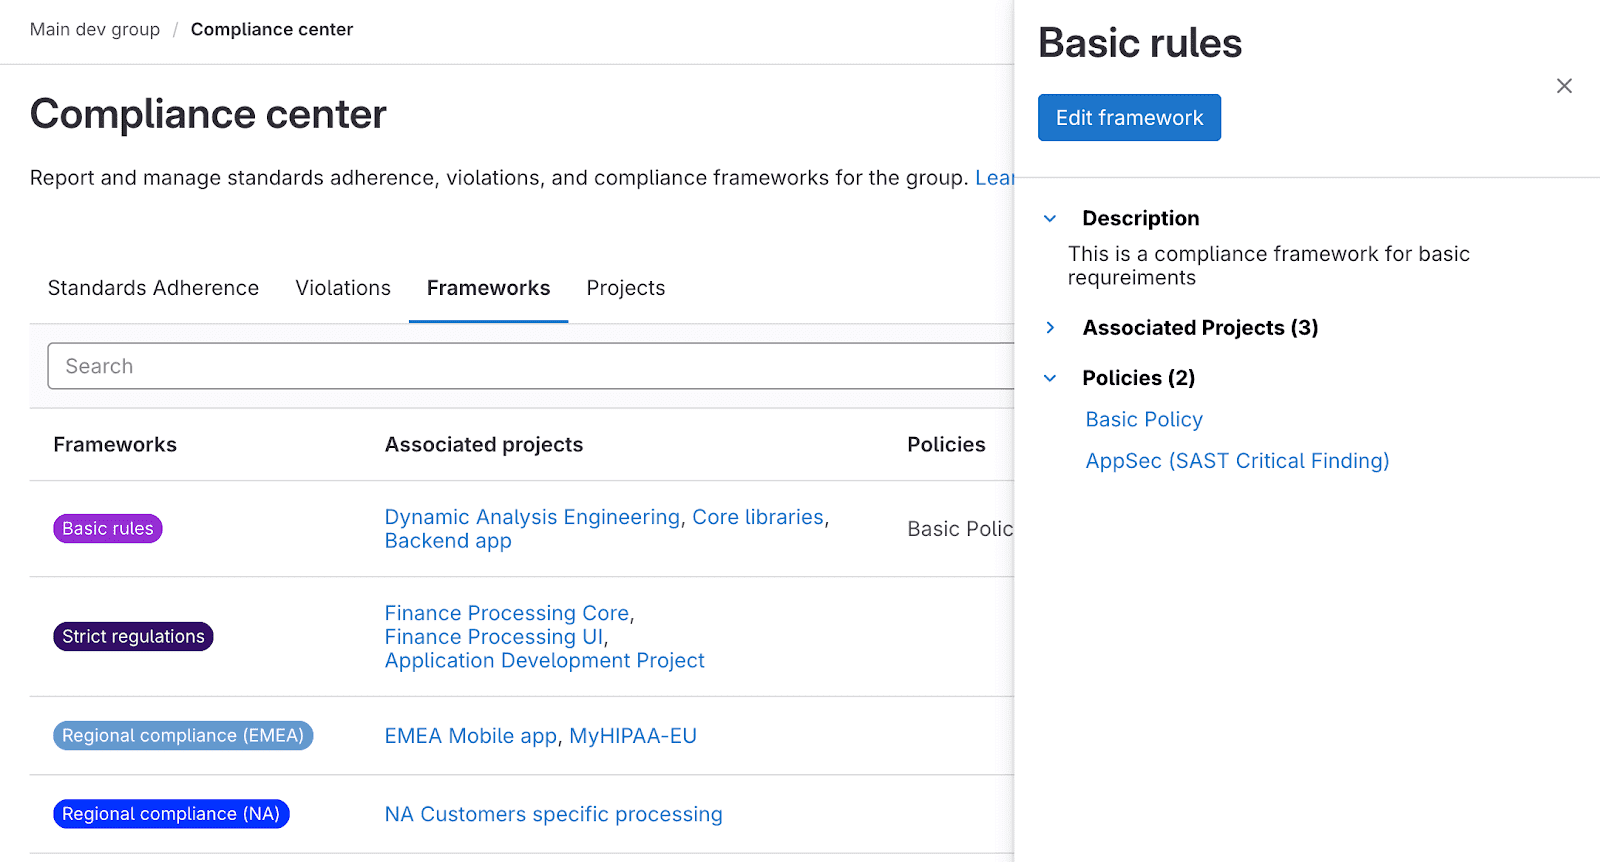Close the Basic rules side panel
This screenshot has height=862, width=1600.
(x=1564, y=86)
